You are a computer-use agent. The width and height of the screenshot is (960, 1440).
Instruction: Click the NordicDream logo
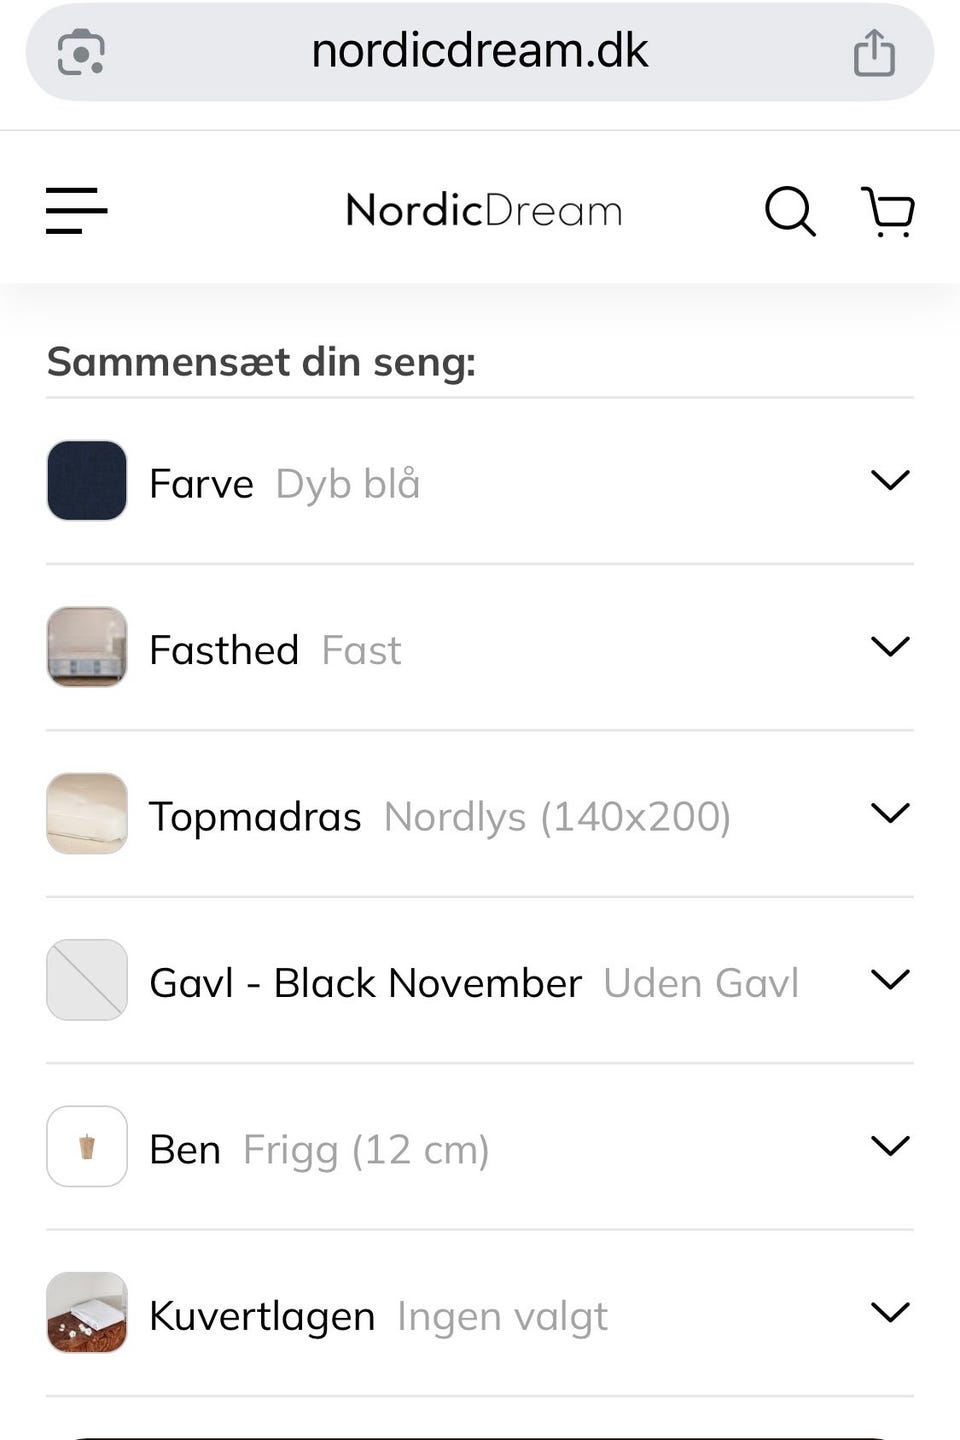(484, 211)
